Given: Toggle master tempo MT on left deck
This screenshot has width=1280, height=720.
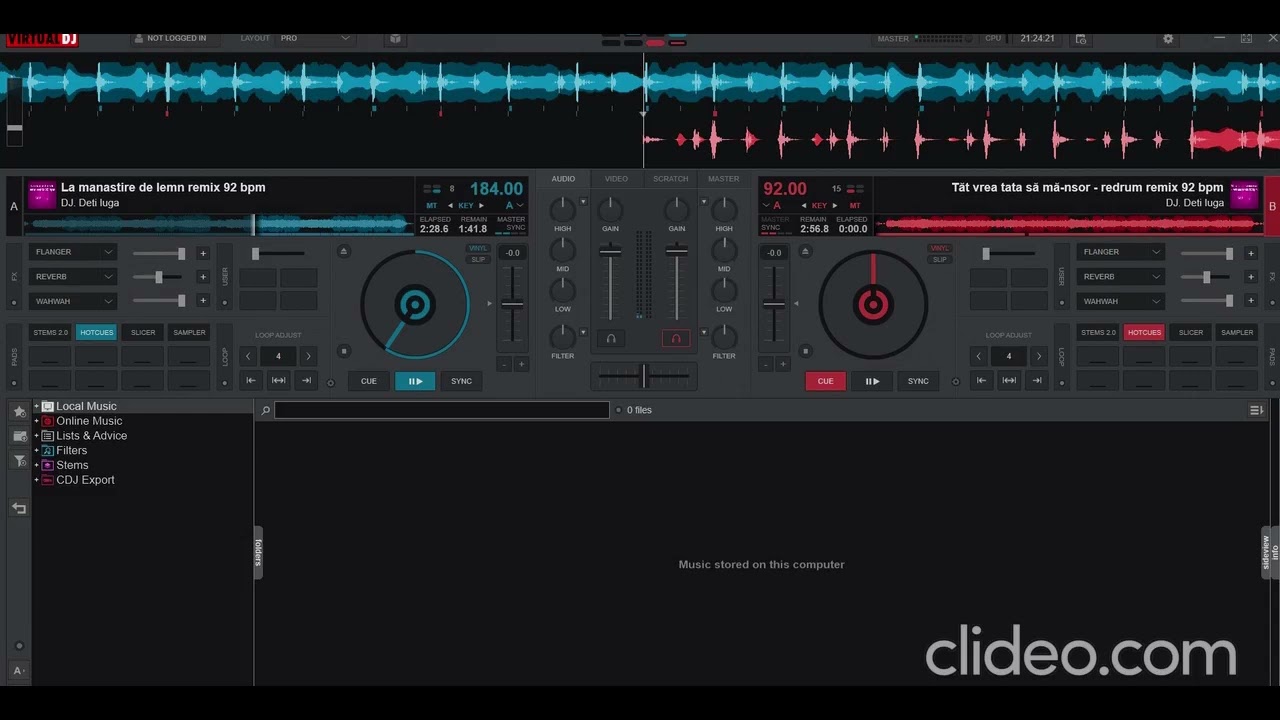Looking at the screenshot, I should click(x=432, y=205).
